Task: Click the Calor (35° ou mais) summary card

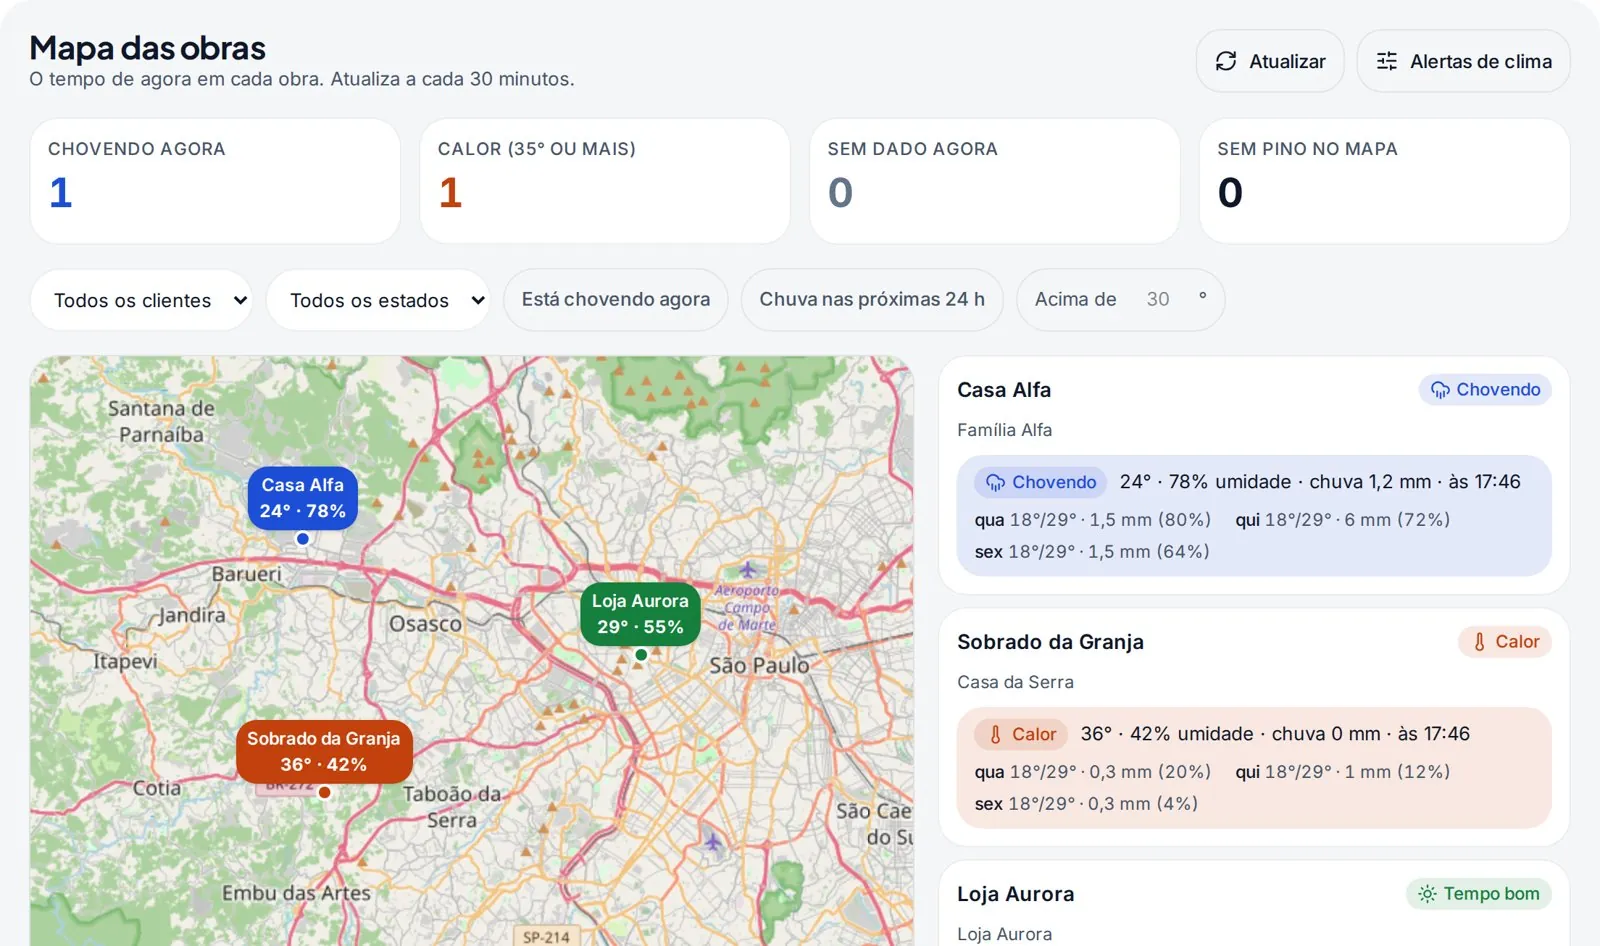Action: point(605,181)
